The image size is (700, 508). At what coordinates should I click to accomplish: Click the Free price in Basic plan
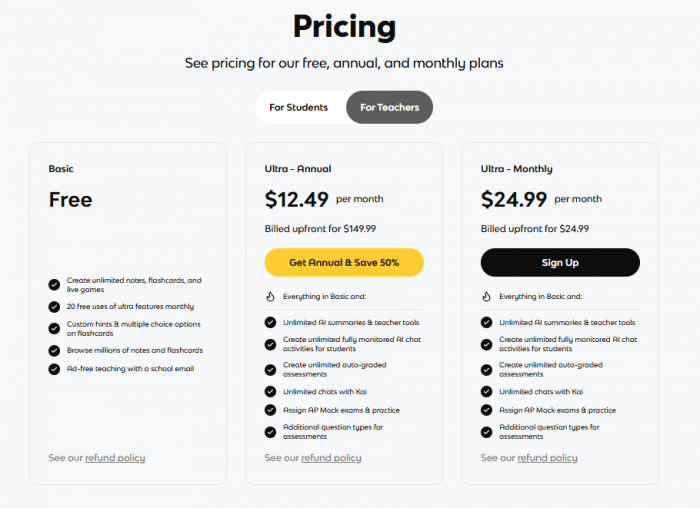coord(70,200)
